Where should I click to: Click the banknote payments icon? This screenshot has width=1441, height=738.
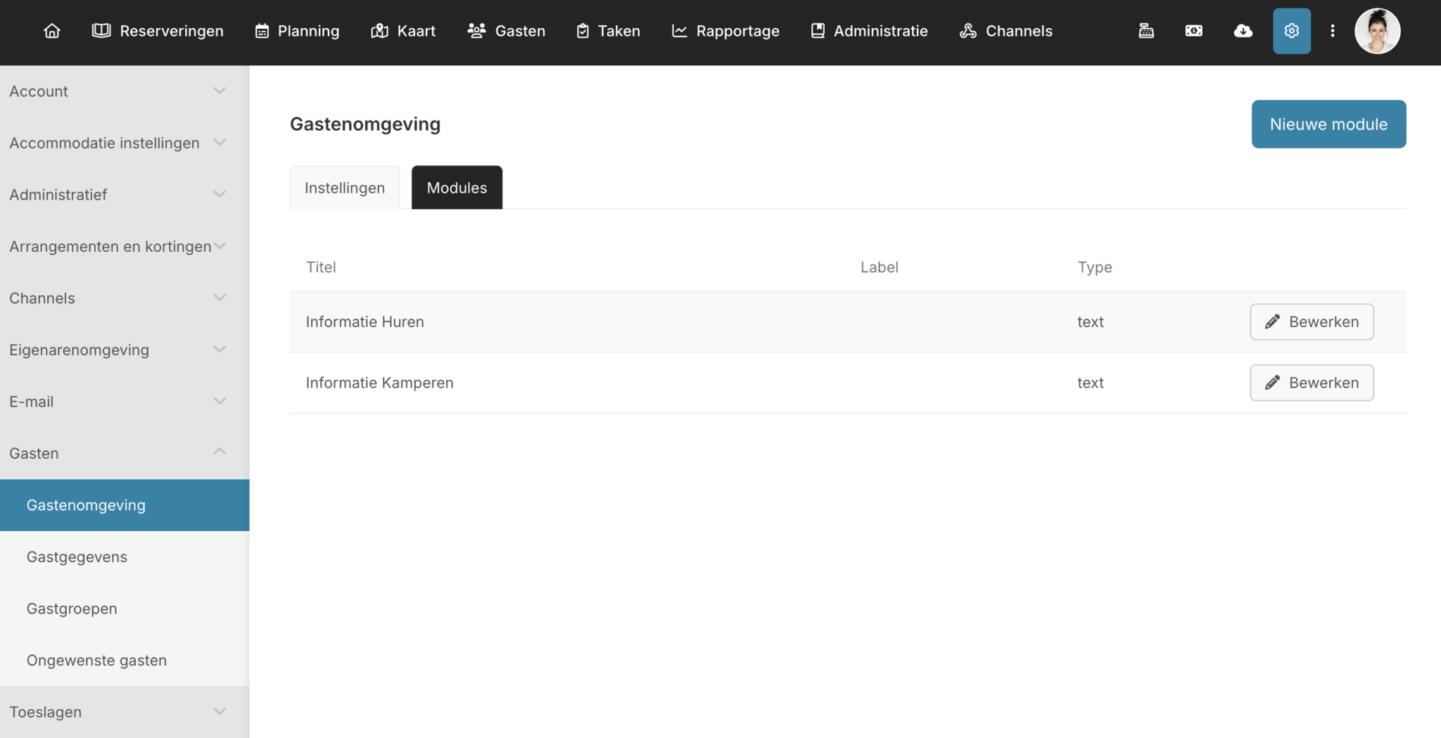(x=1194, y=31)
